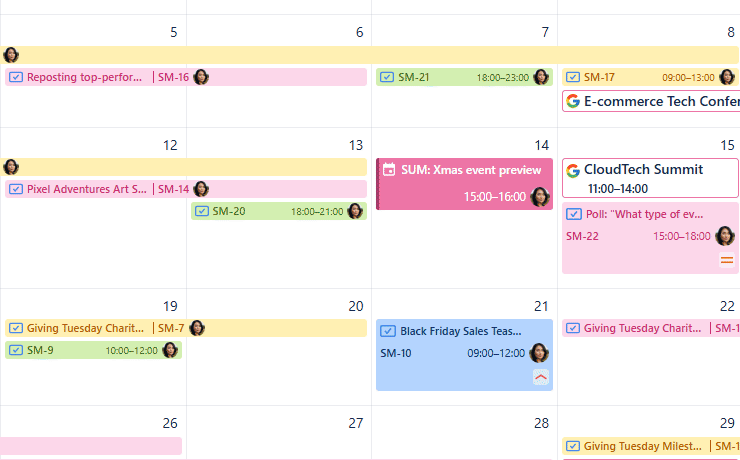Select the date 20 day number
This screenshot has height=460, width=740.
[355, 306]
